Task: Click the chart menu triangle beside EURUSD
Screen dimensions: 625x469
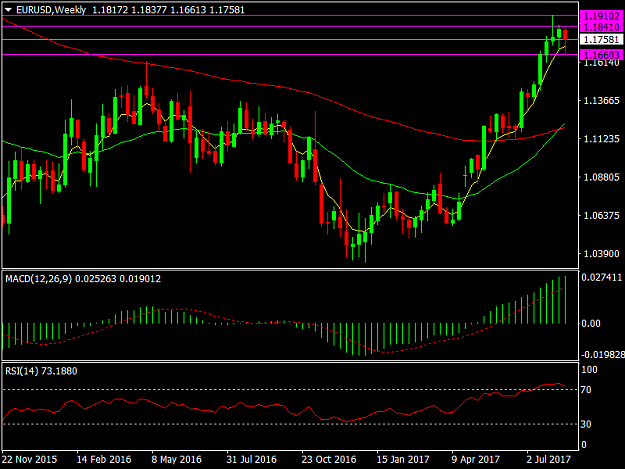Action: pyautogui.click(x=8, y=10)
